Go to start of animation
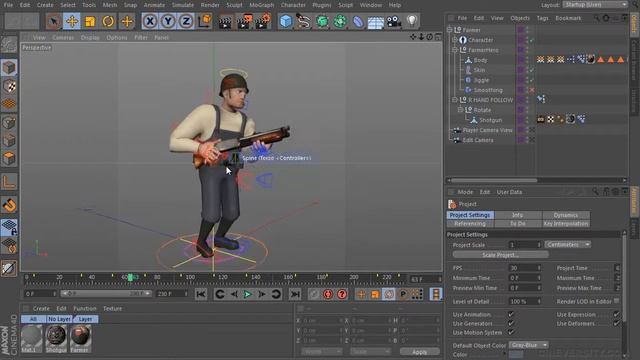The width and height of the screenshot is (640, 360). point(201,294)
